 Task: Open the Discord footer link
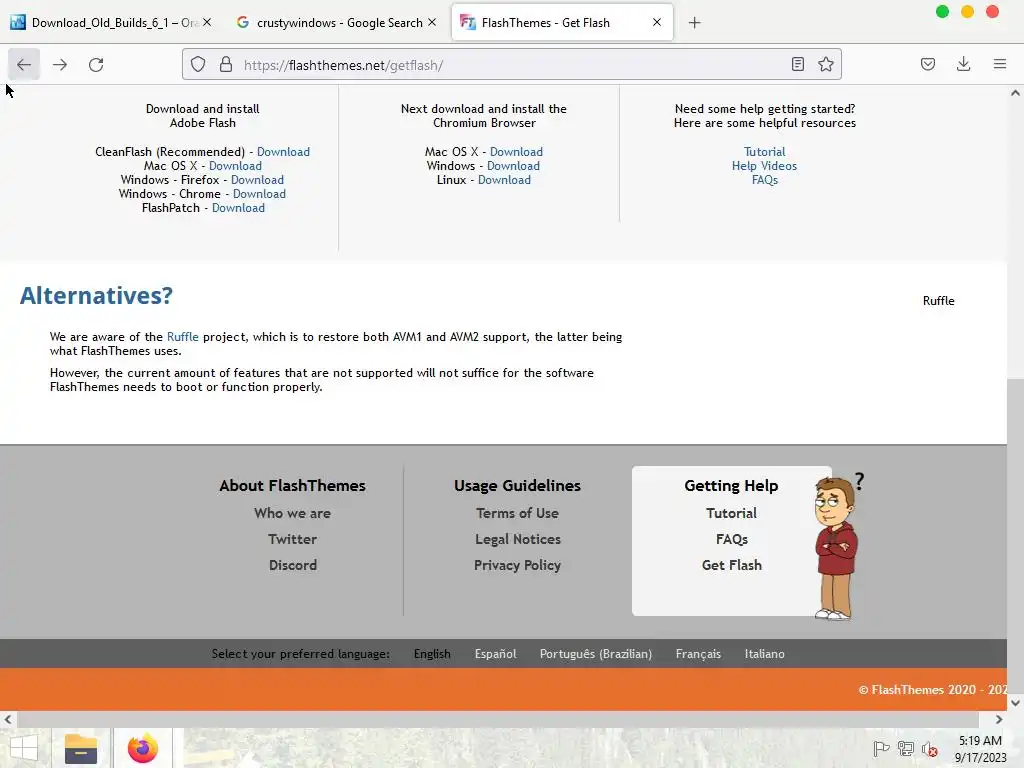[x=293, y=566]
